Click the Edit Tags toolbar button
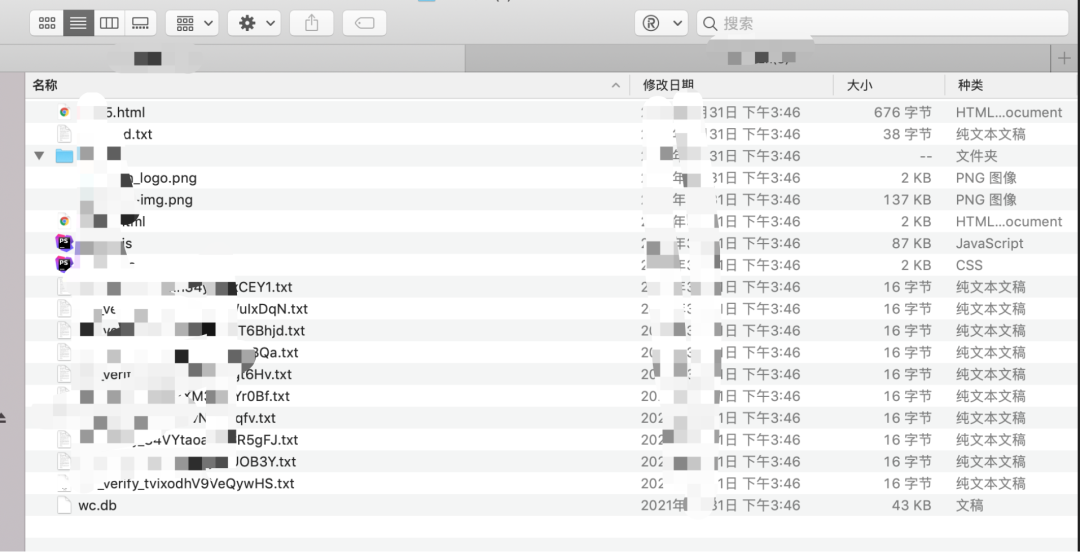 tap(364, 23)
